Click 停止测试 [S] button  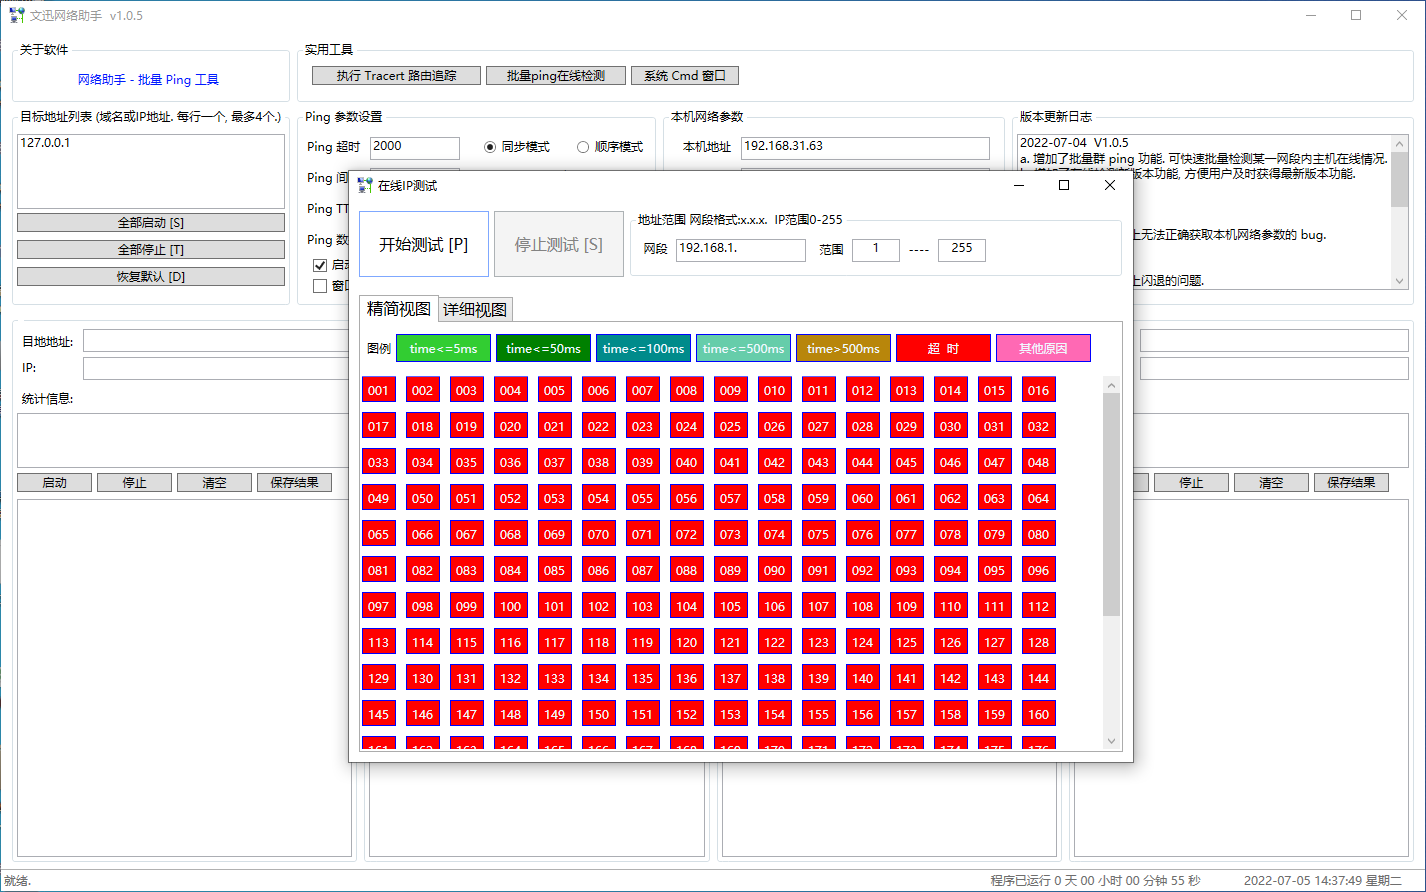click(x=559, y=244)
